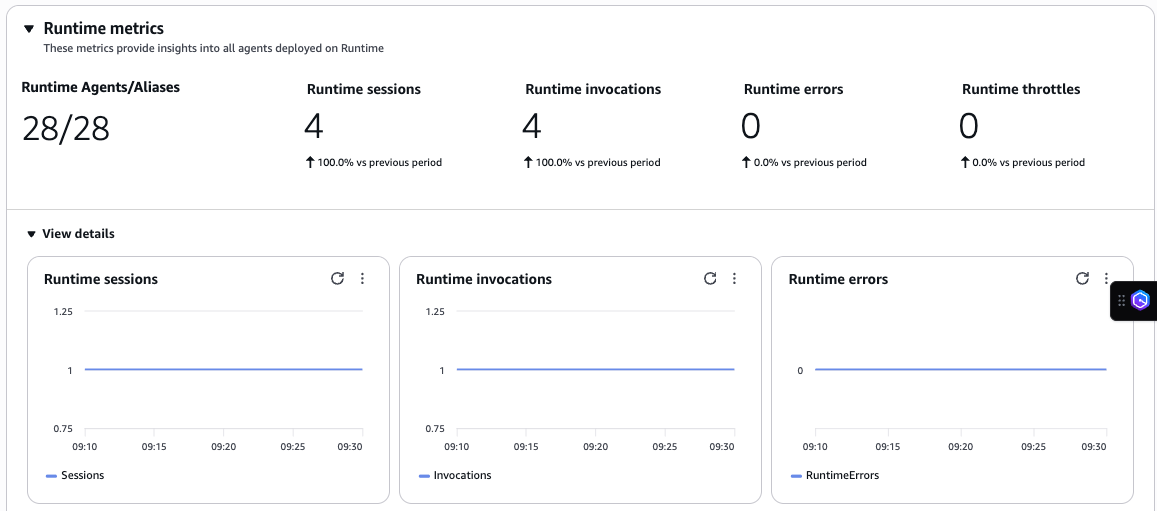The height and width of the screenshot is (511, 1157).
Task: Open Runtime invocations chart kebab menu
Action: [734, 279]
